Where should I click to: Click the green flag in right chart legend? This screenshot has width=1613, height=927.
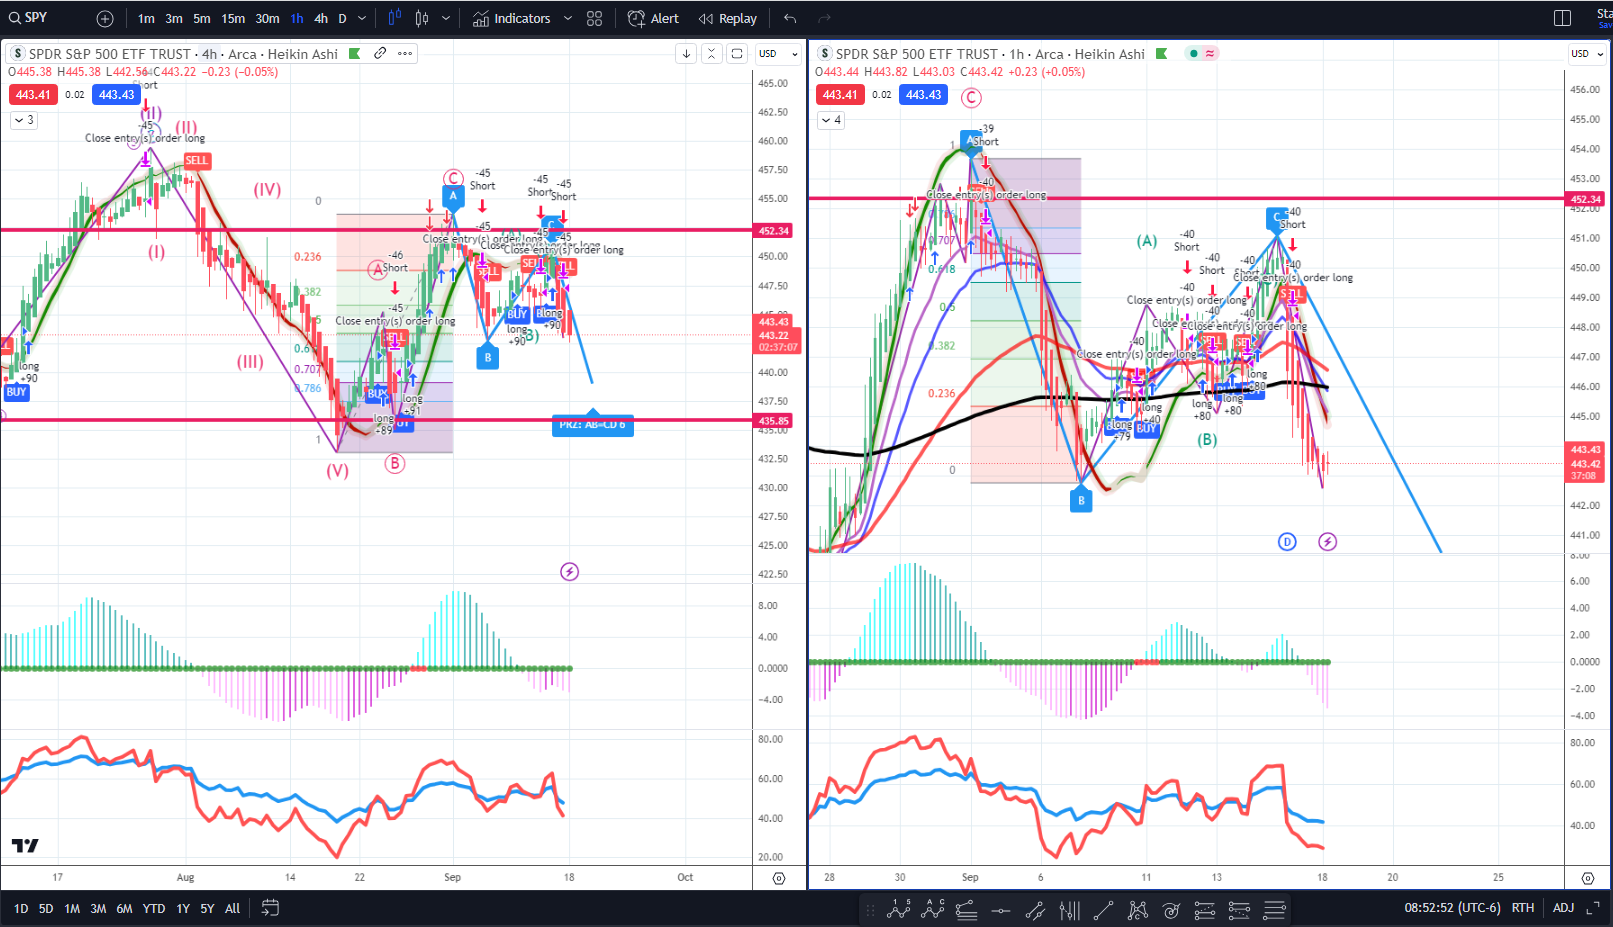coord(1161,54)
